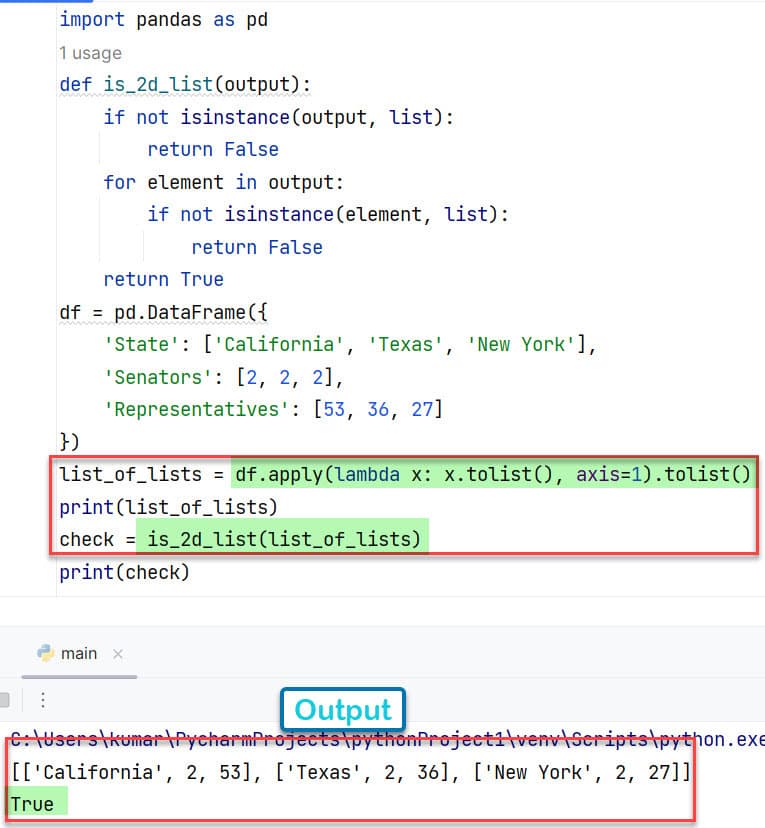The width and height of the screenshot is (765, 828).
Task: Click 'for element in output:' line
Action: point(223,182)
